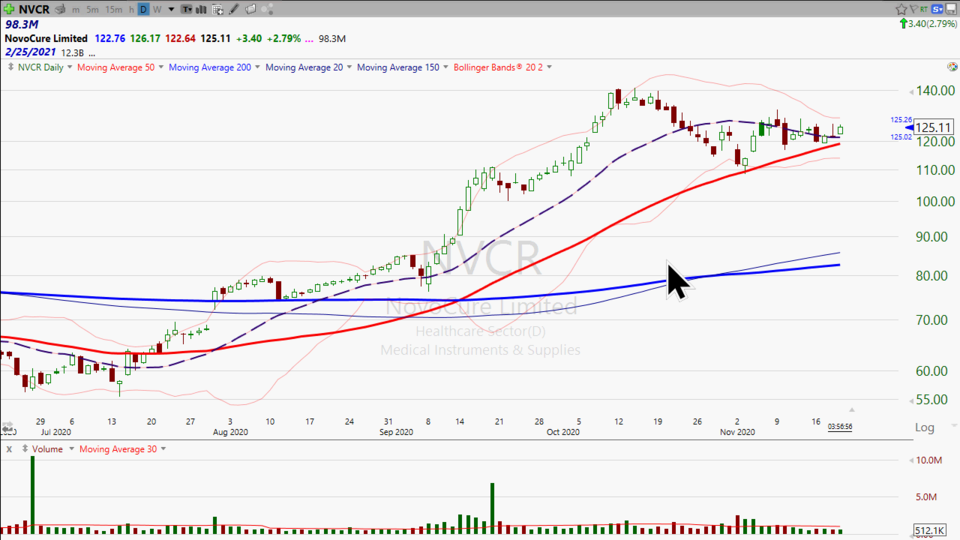
Task: Click the share chart icon
Action: pyautogui.click(x=267, y=9)
